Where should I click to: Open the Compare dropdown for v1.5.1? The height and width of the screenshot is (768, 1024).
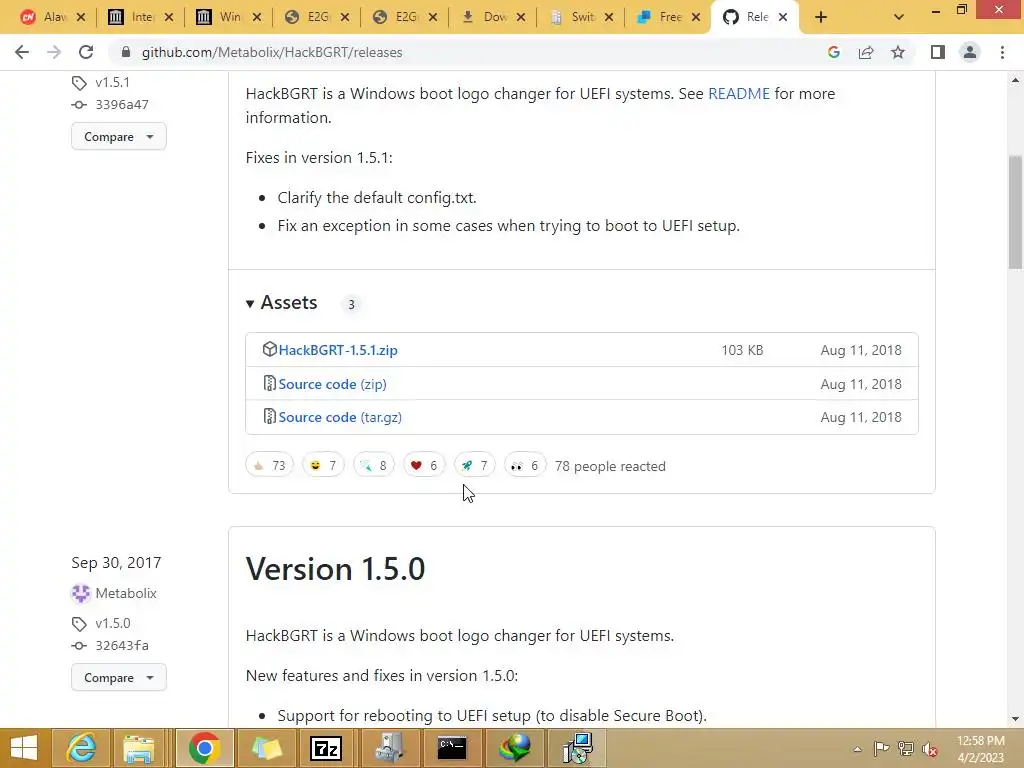(x=119, y=136)
